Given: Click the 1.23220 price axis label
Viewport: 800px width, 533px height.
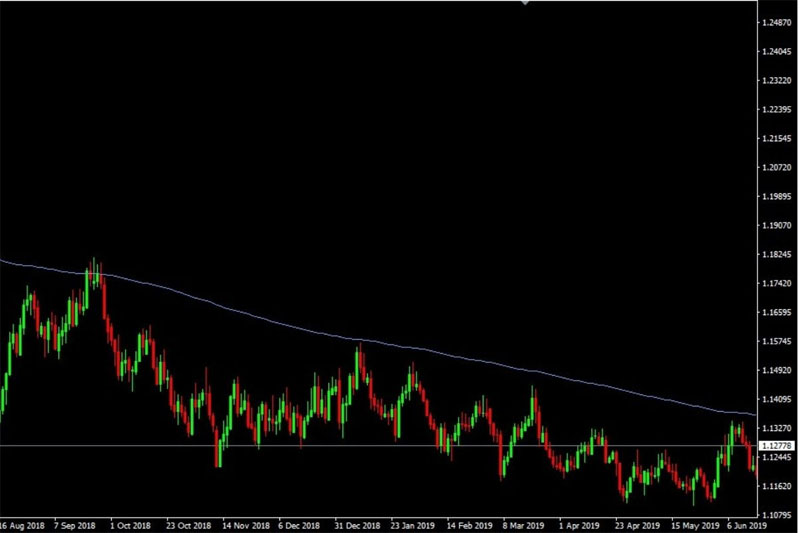Looking at the screenshot, I should pyautogui.click(x=777, y=81).
